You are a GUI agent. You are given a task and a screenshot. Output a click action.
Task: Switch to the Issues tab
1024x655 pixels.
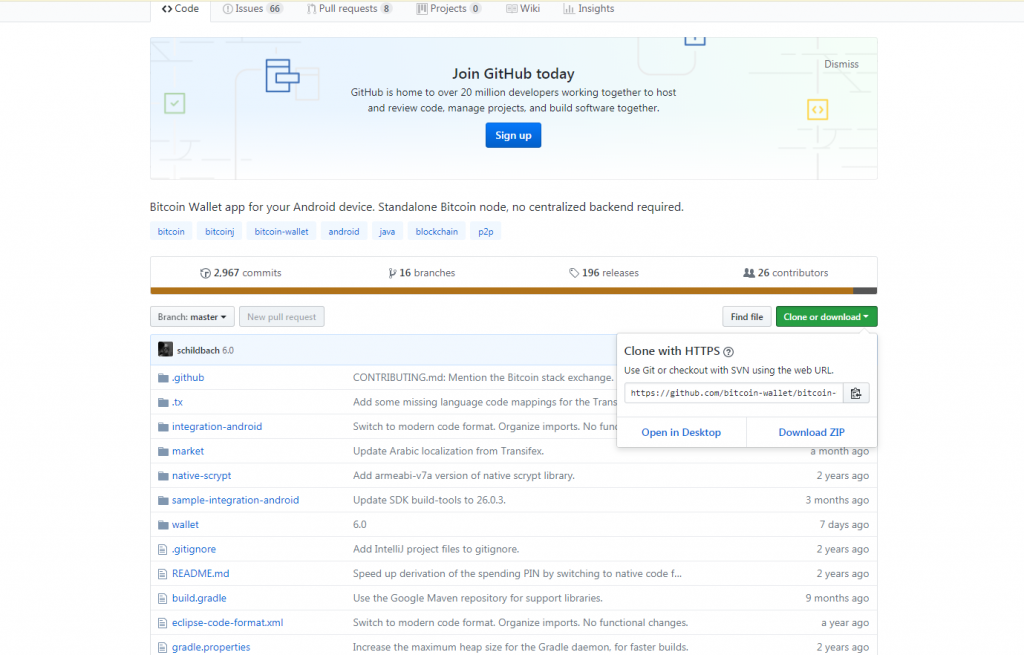point(252,8)
